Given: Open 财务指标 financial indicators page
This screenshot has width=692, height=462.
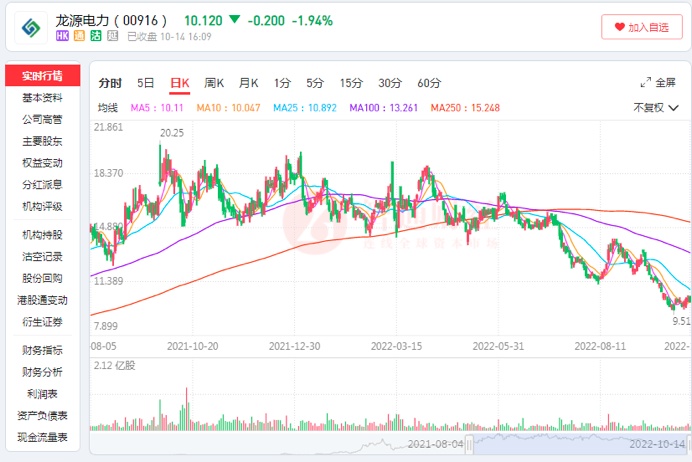Looking at the screenshot, I should [x=42, y=350].
